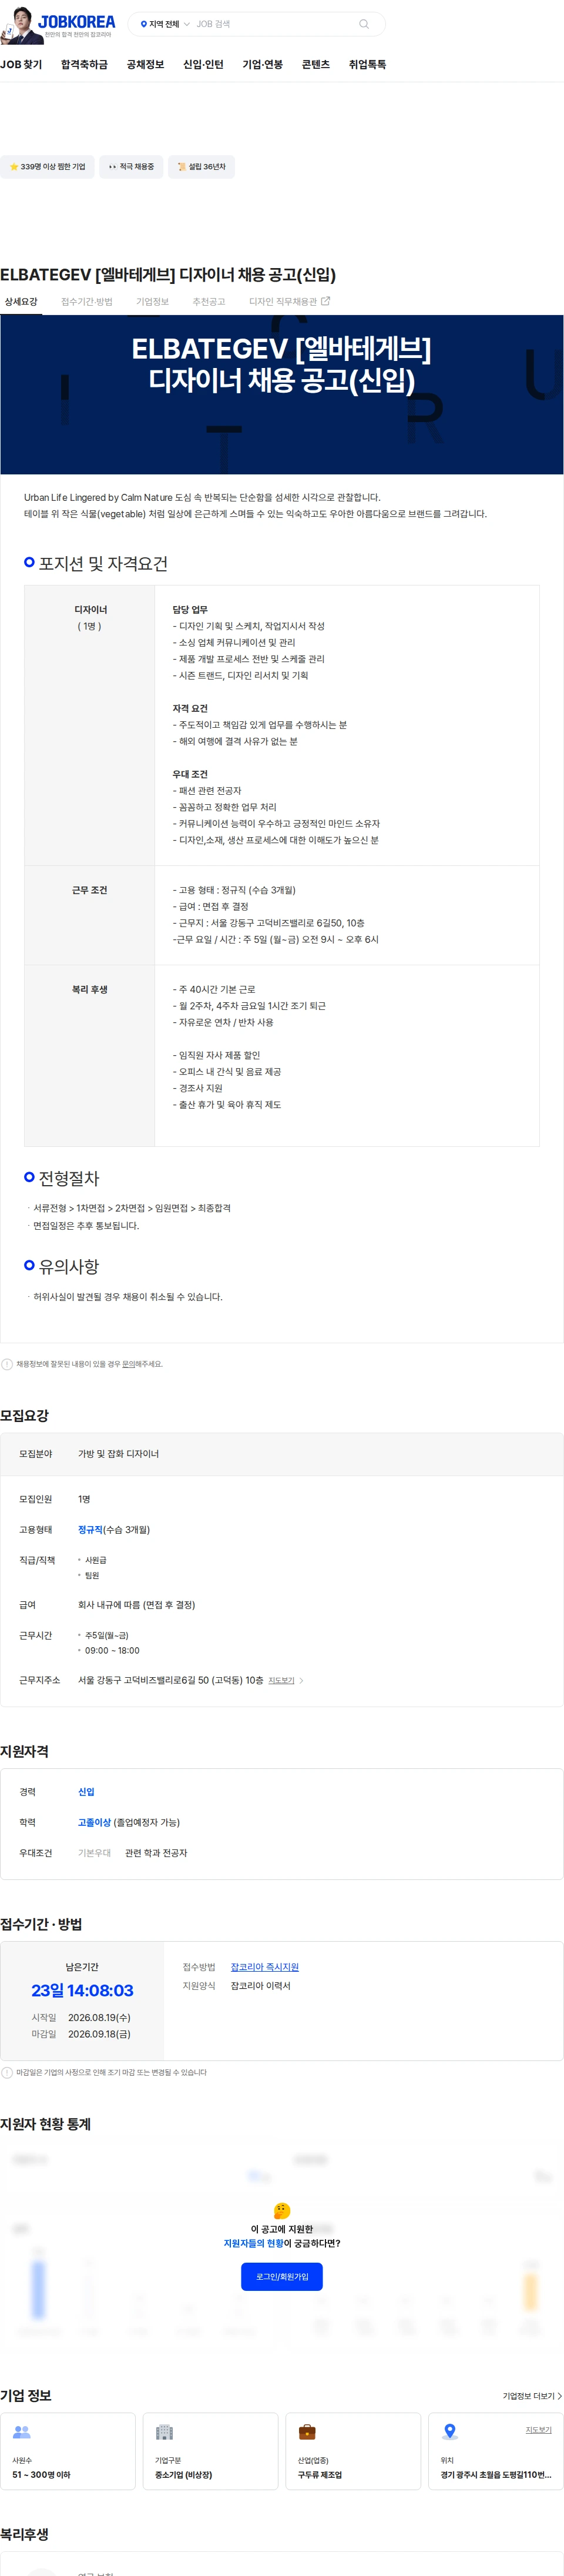Click the 잡코리아 즉시지원 link
This screenshot has height=2576, width=564.
coord(265,1966)
